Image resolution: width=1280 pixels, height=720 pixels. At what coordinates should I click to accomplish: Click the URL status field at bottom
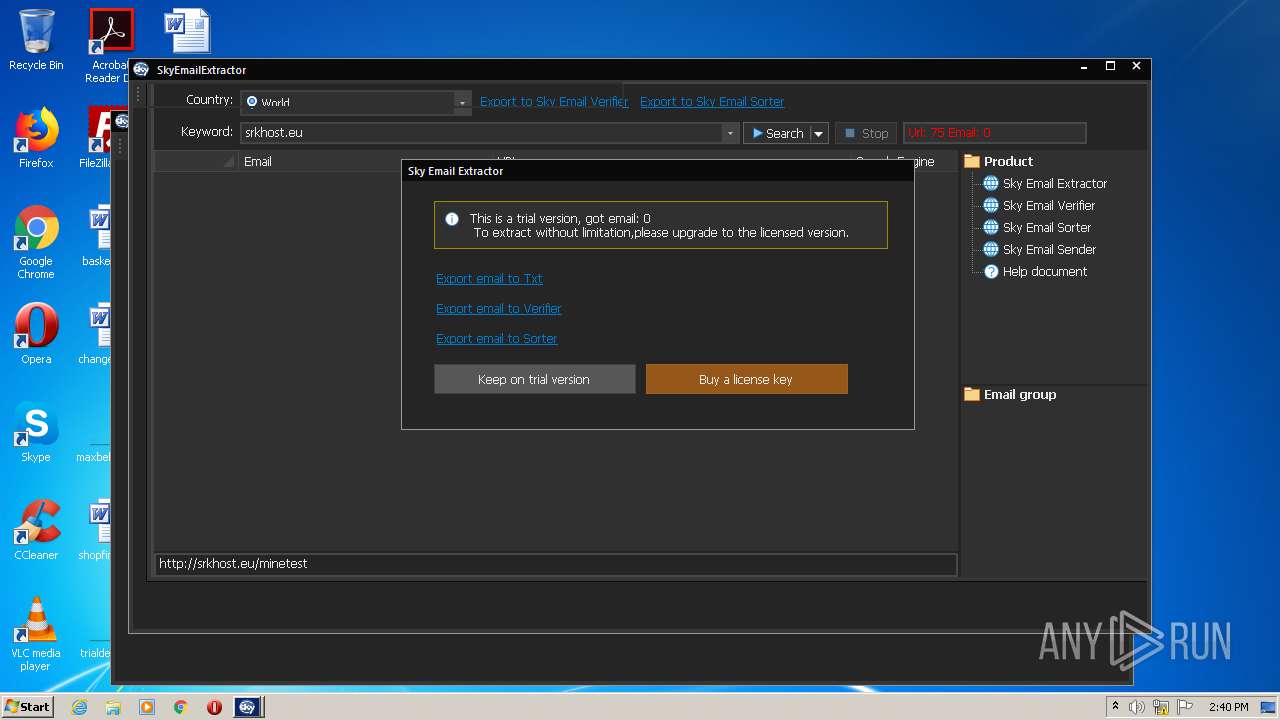coord(556,564)
